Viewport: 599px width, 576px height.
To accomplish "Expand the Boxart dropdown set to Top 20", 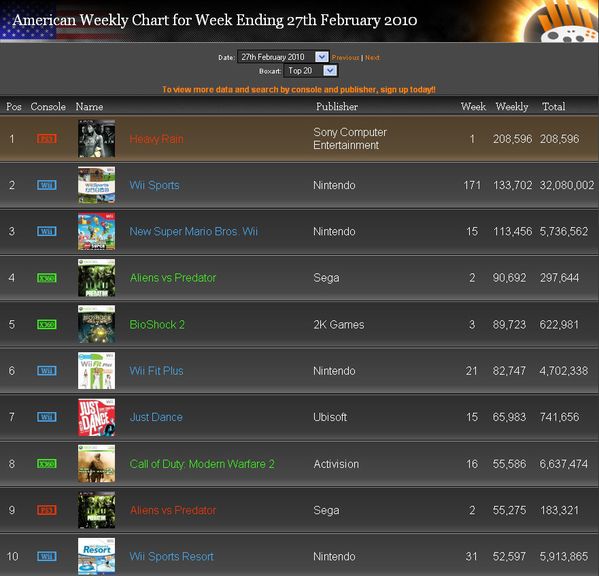I will 311,71.
